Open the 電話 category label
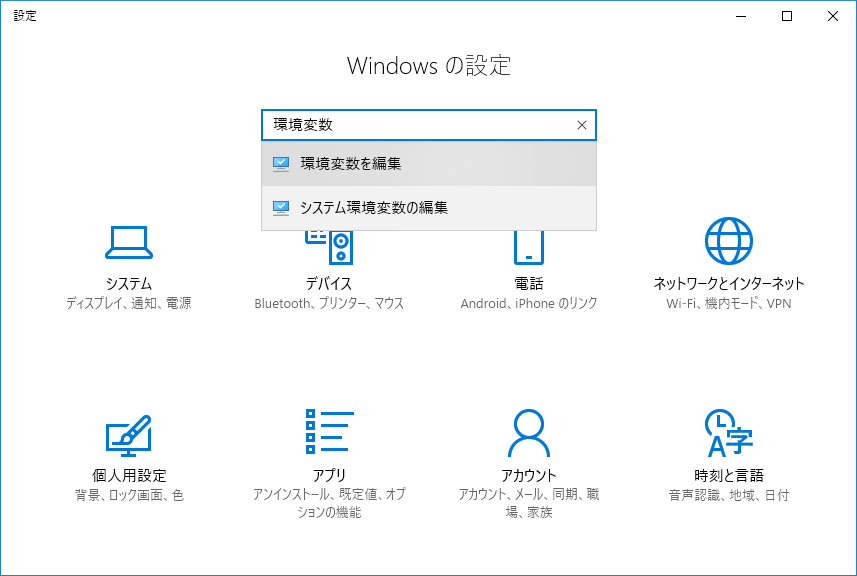The width and height of the screenshot is (857, 576). [529, 284]
